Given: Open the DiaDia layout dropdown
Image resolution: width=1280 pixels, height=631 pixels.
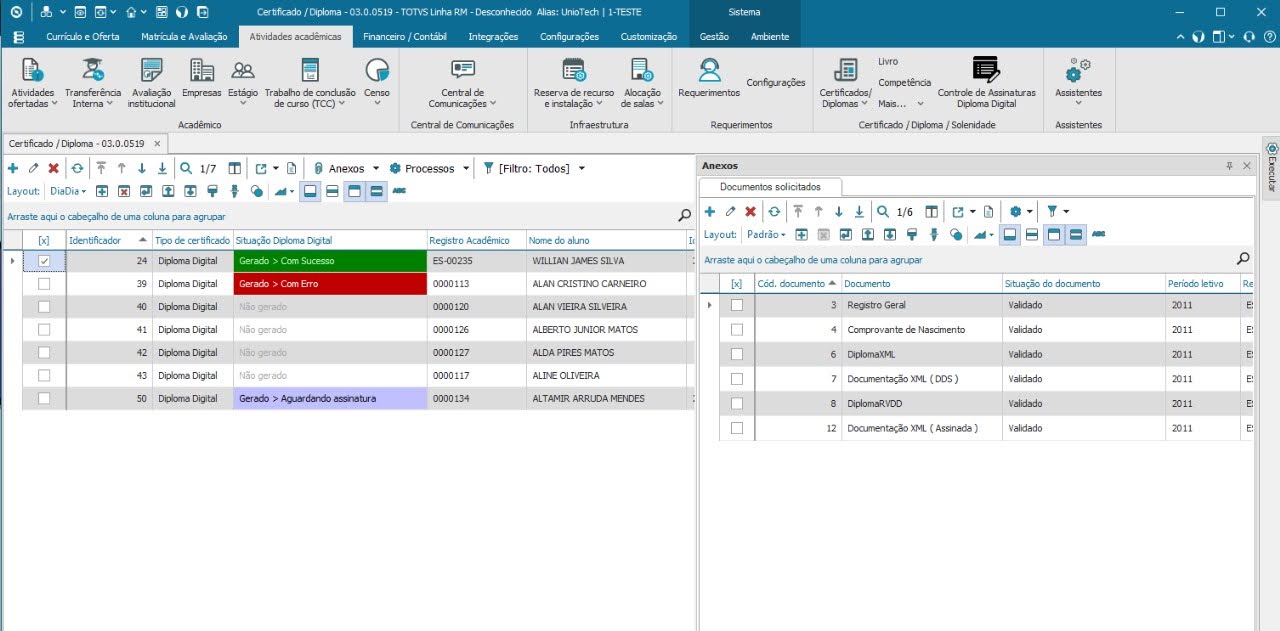Looking at the screenshot, I should (x=68, y=191).
